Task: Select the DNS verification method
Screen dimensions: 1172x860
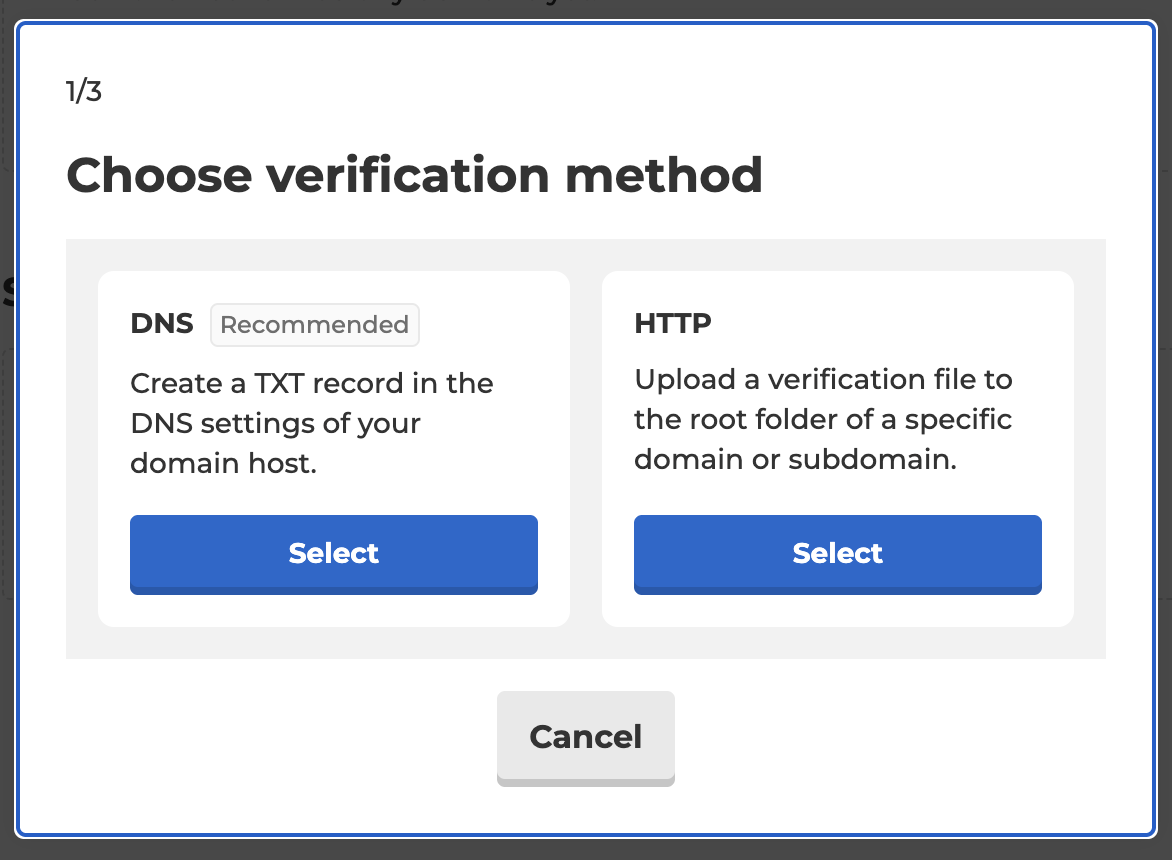Action: pyautogui.click(x=333, y=554)
